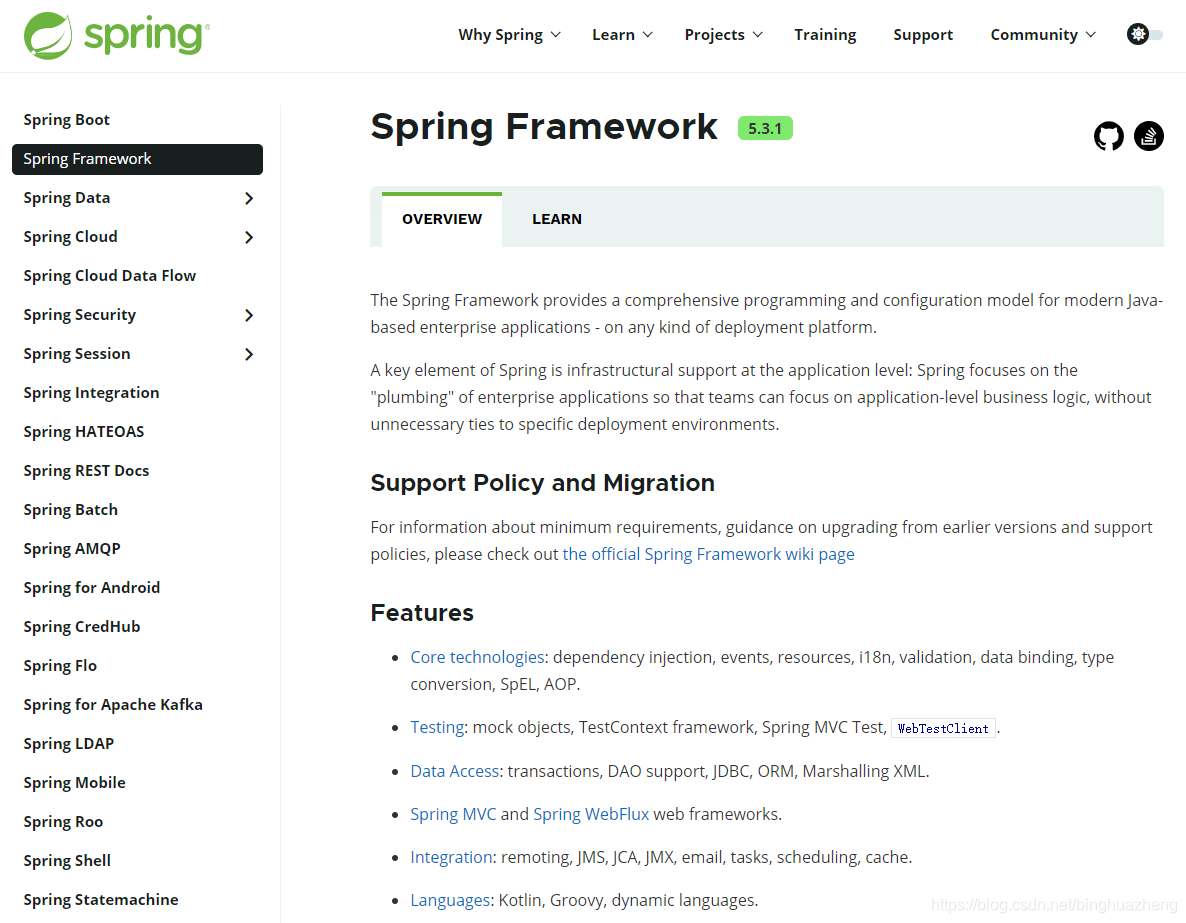This screenshot has width=1186, height=923.
Task: Open Spring for Android project
Action: [x=92, y=588]
